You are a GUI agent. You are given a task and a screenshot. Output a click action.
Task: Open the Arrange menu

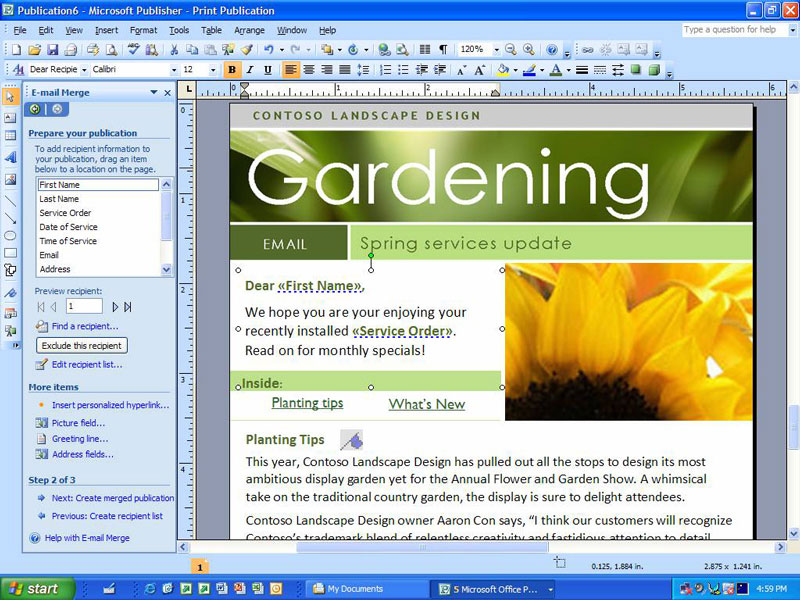click(x=249, y=30)
